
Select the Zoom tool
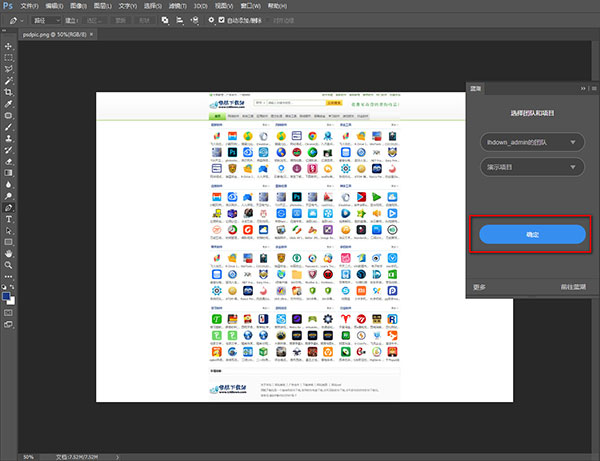click(8, 265)
